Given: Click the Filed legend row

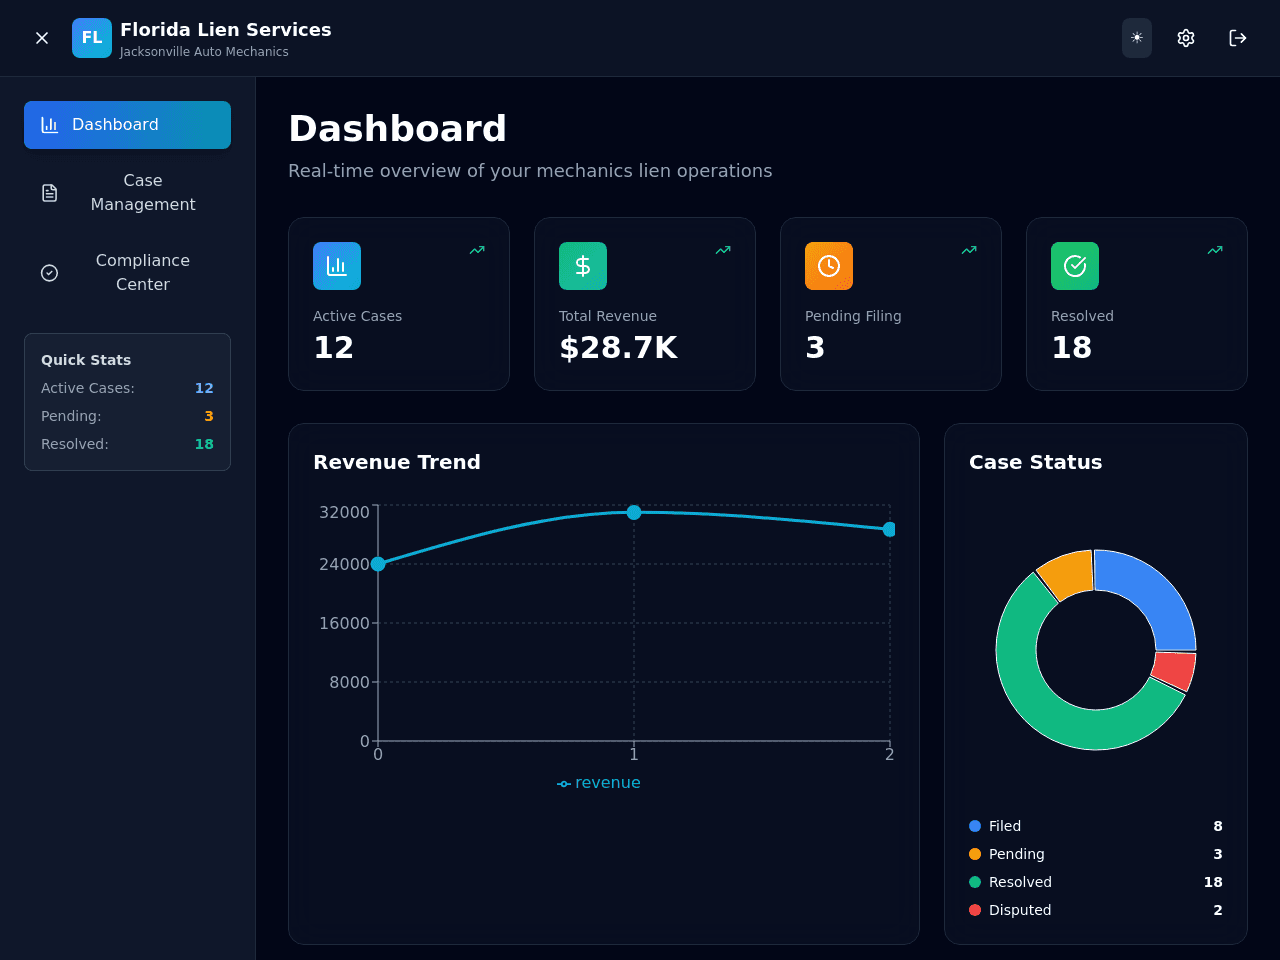Looking at the screenshot, I should coord(1096,826).
